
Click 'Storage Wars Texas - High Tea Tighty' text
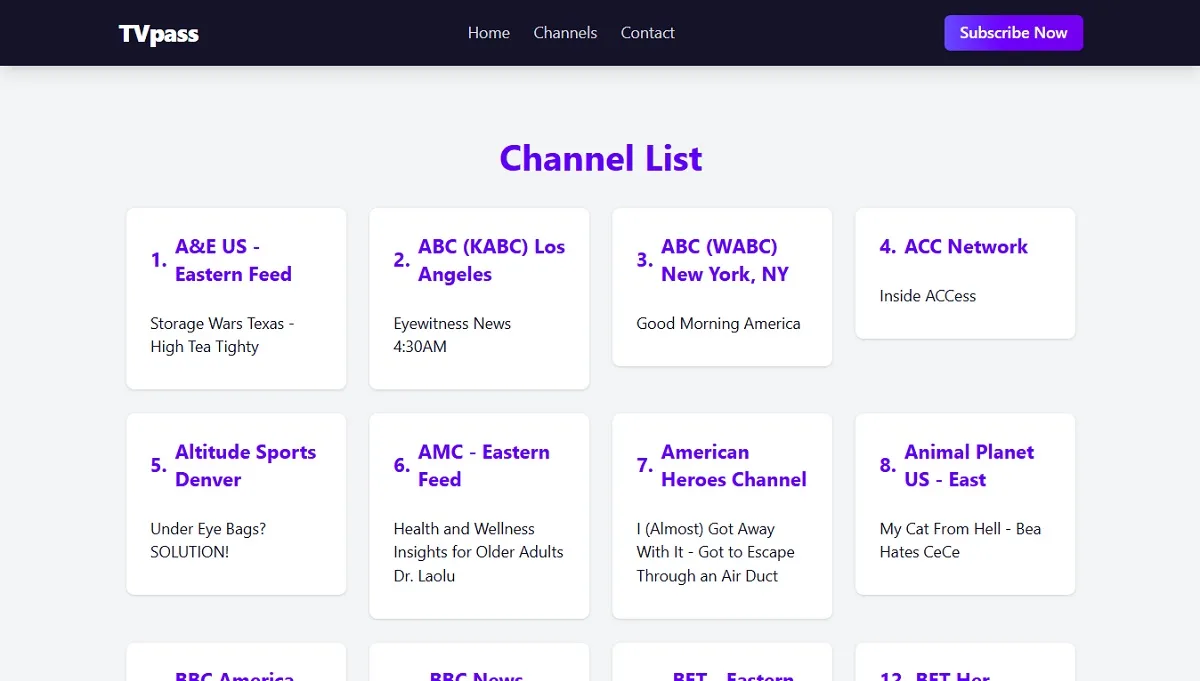pyautogui.click(x=222, y=335)
